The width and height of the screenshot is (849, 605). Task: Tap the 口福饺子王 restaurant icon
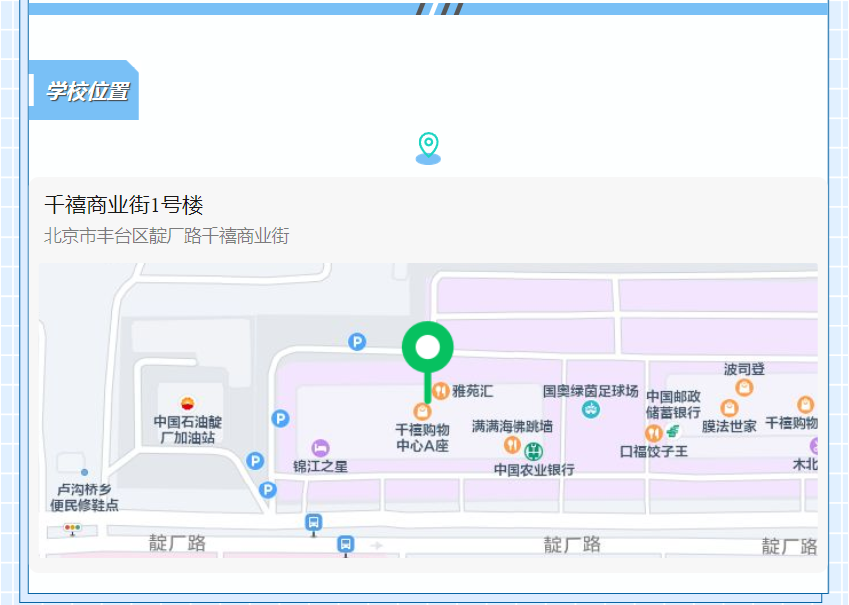[x=653, y=432]
